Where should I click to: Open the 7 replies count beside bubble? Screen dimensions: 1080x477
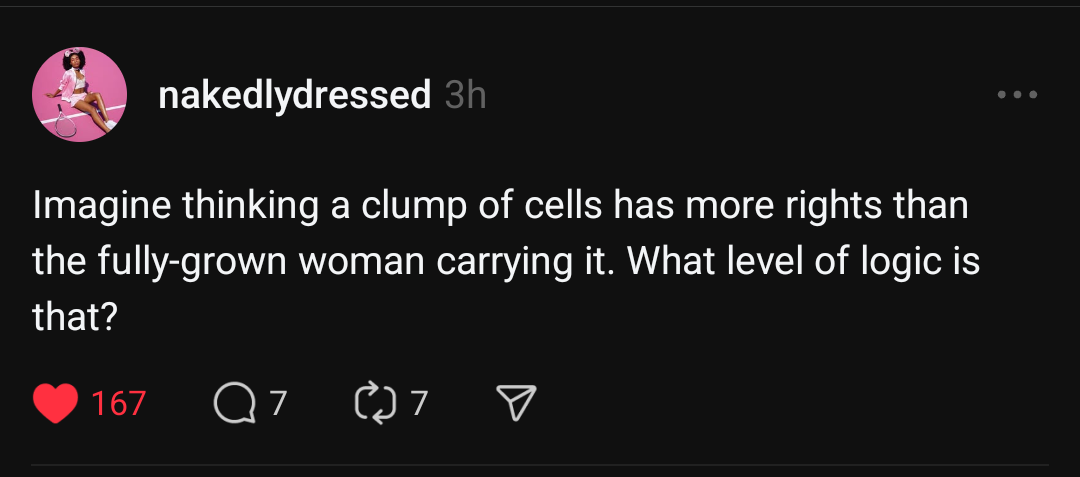point(277,403)
